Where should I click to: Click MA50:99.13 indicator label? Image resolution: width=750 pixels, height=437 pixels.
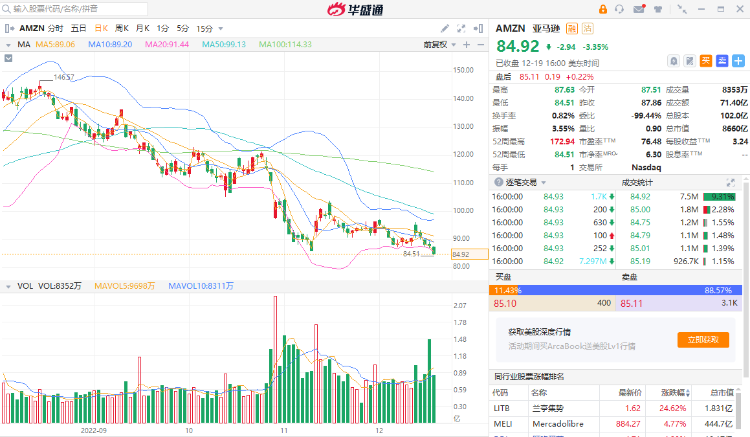(x=224, y=44)
